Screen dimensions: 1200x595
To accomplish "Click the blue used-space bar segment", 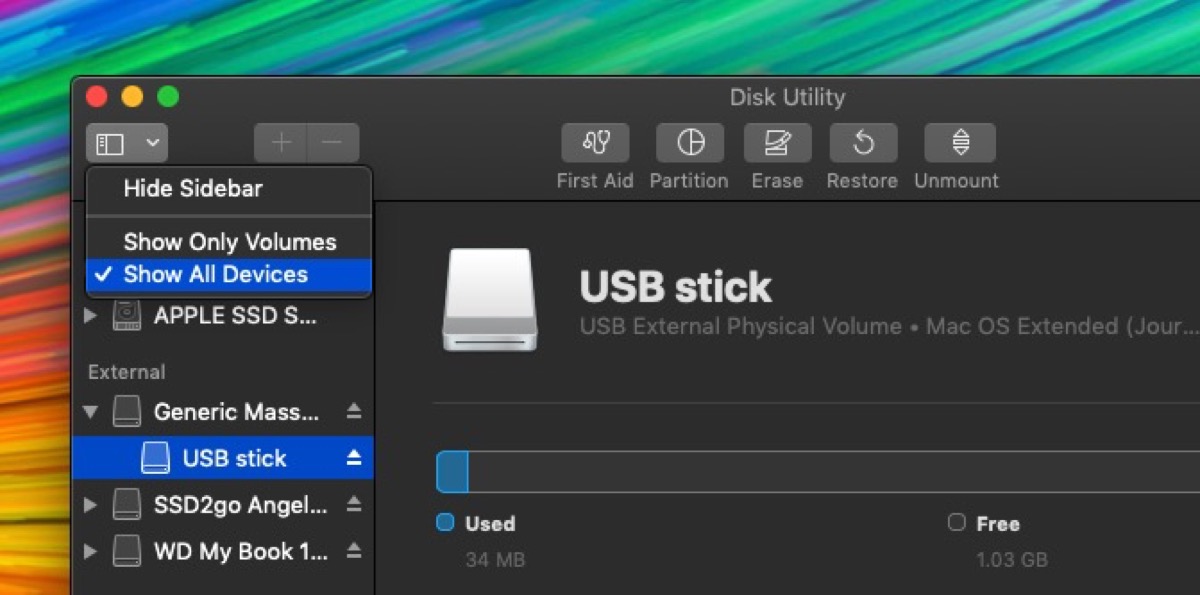I will click(452, 472).
